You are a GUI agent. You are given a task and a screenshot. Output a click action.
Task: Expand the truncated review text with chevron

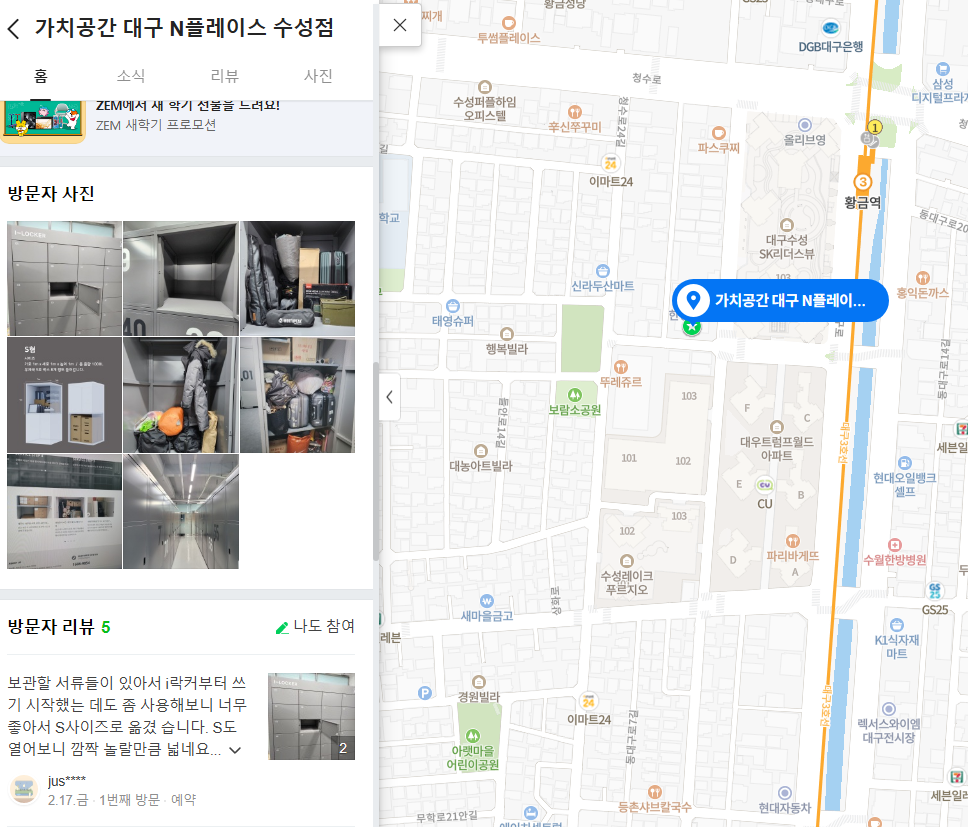(235, 750)
